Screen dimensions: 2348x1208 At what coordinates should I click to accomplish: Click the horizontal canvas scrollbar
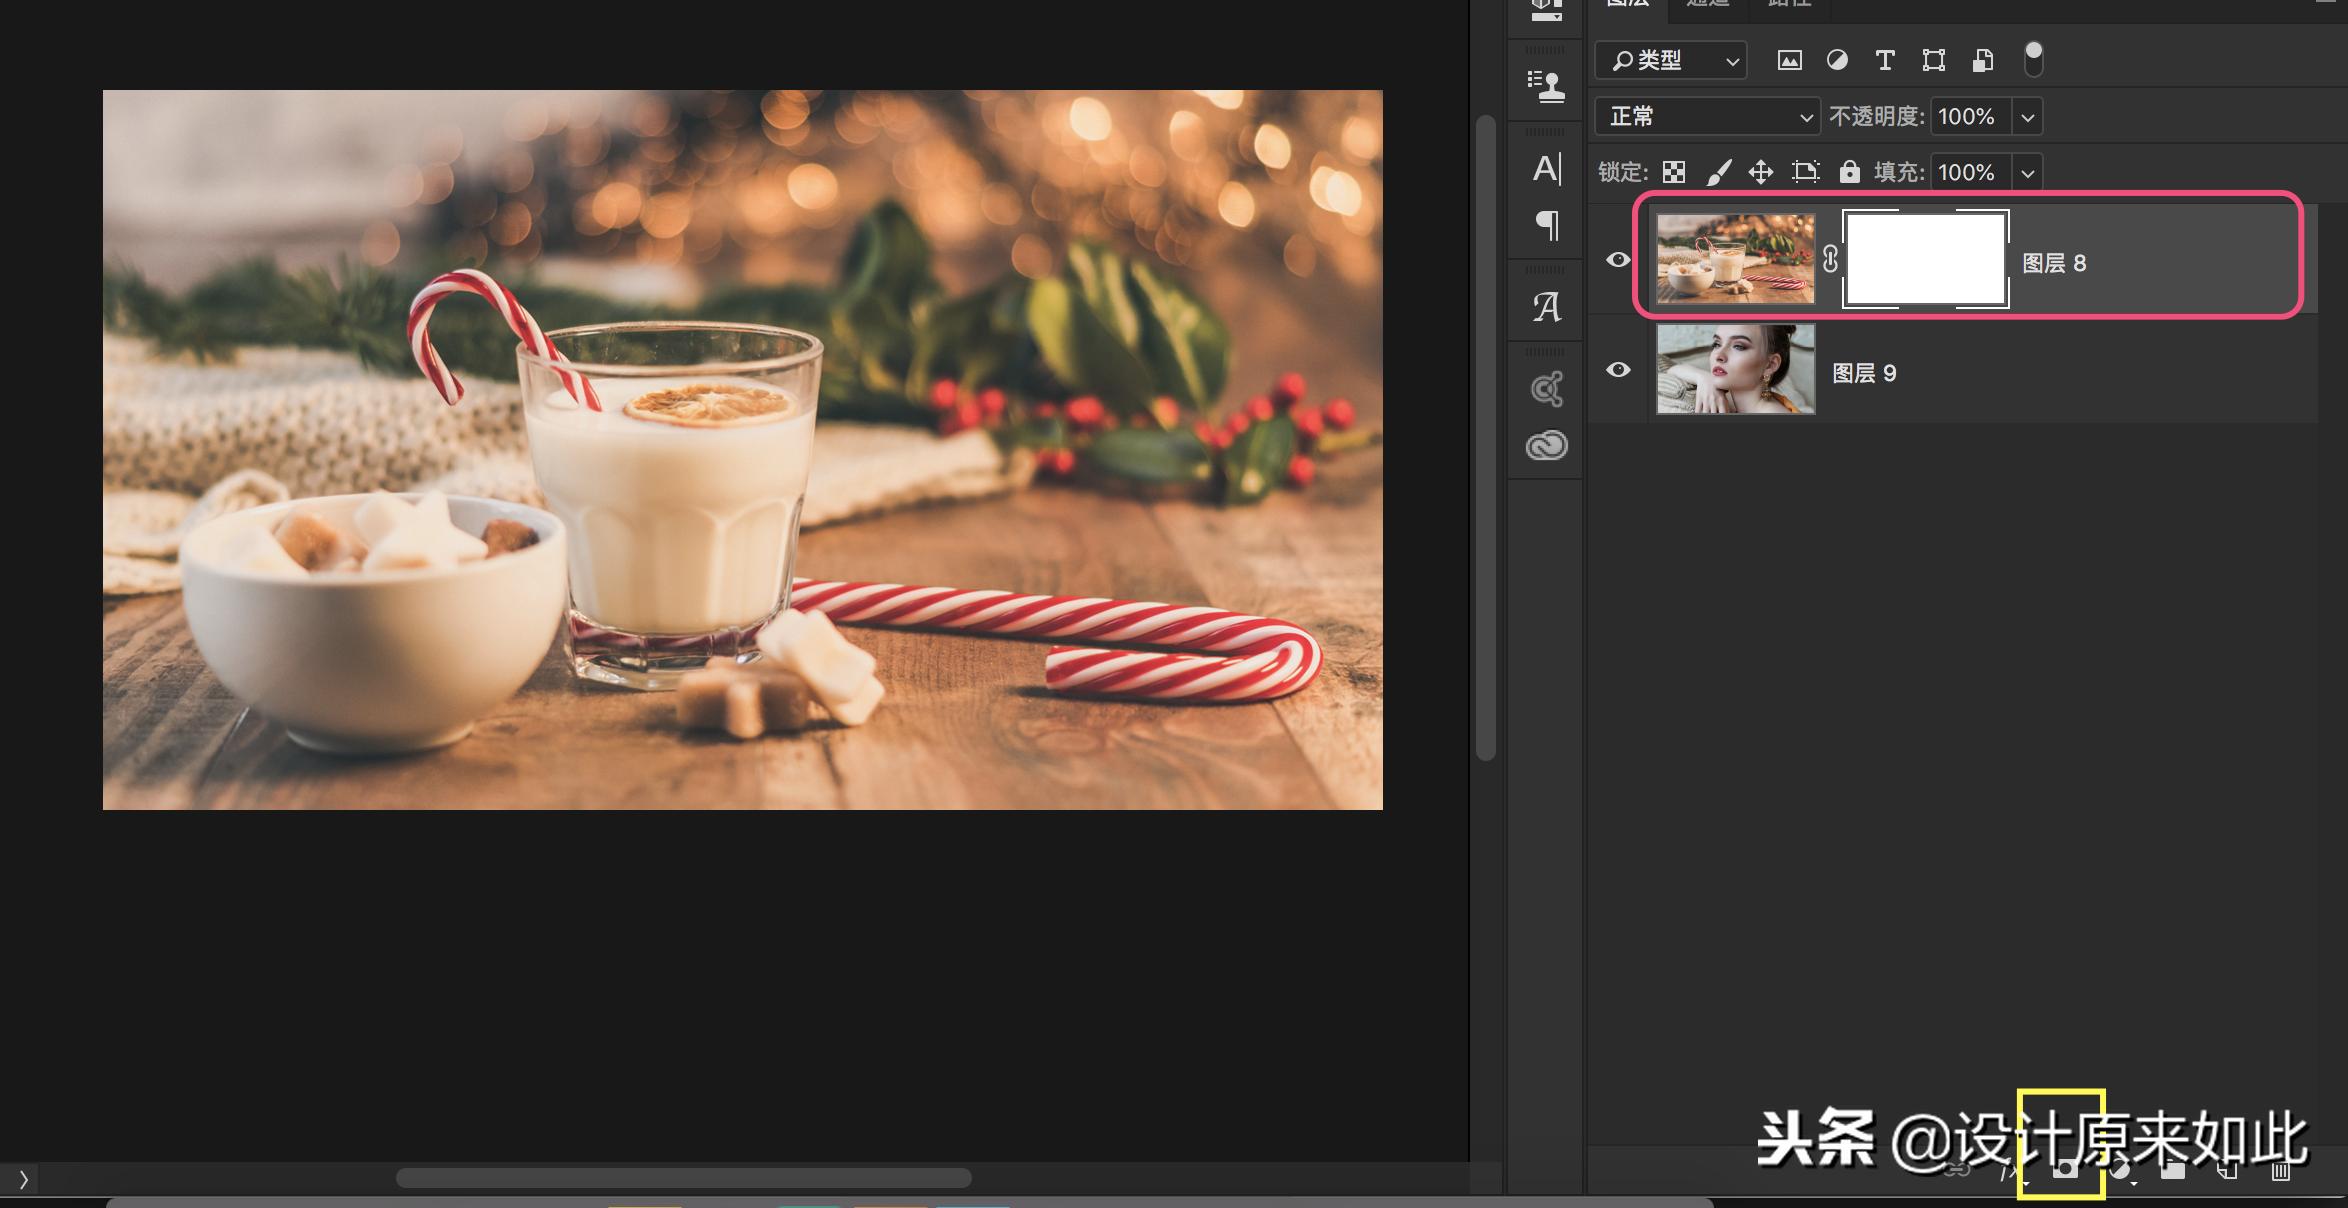[x=683, y=1178]
